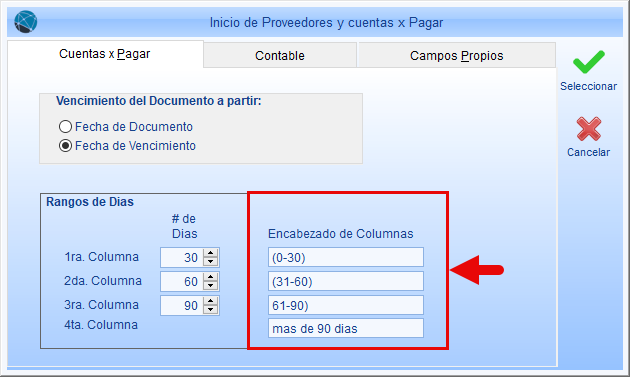Click the Cancelar button label
Image resolution: width=630 pixels, height=377 pixels.
click(589, 152)
